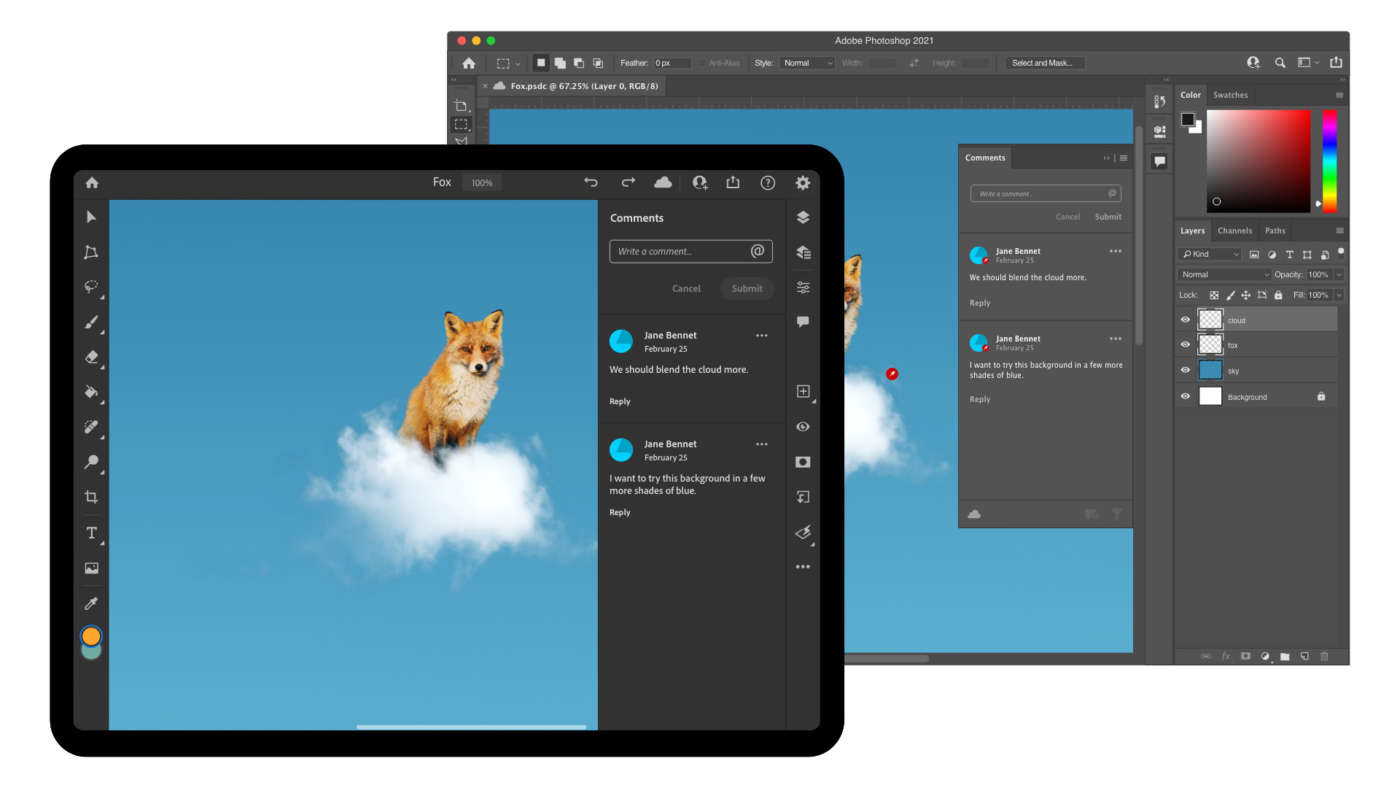Open the Normal blend mode dropdown
The height and width of the screenshot is (788, 1400).
(1222, 274)
